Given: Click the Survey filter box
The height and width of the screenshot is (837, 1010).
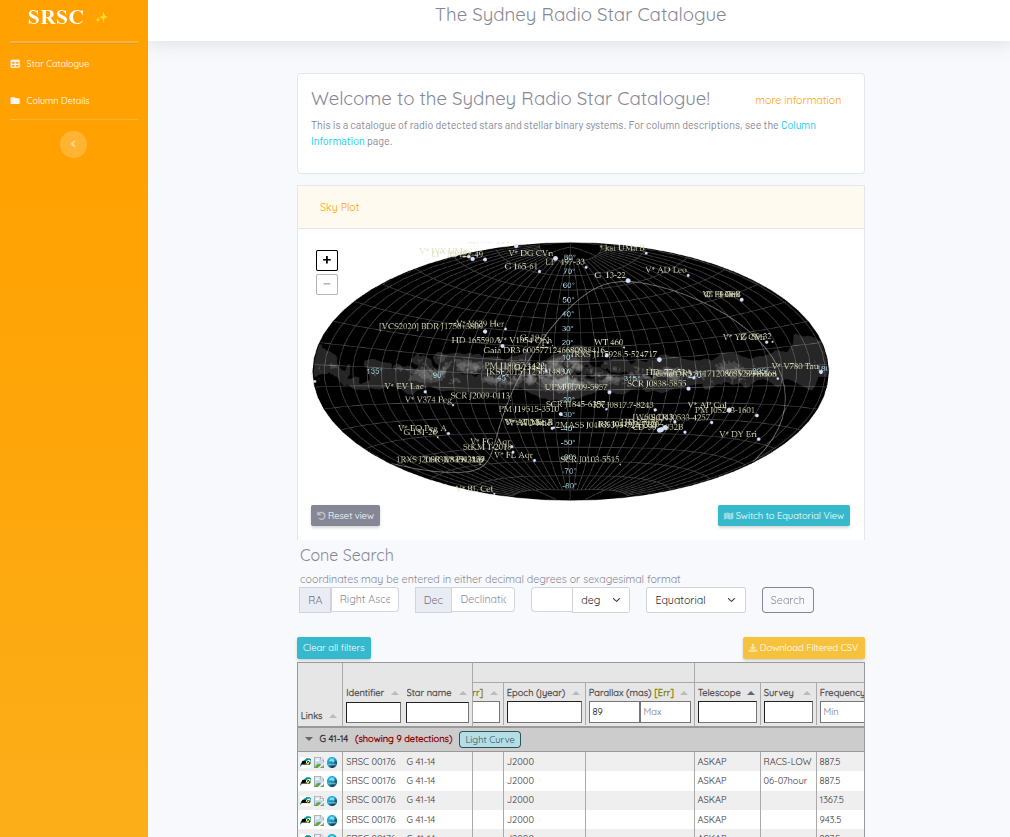Looking at the screenshot, I should click(788, 712).
